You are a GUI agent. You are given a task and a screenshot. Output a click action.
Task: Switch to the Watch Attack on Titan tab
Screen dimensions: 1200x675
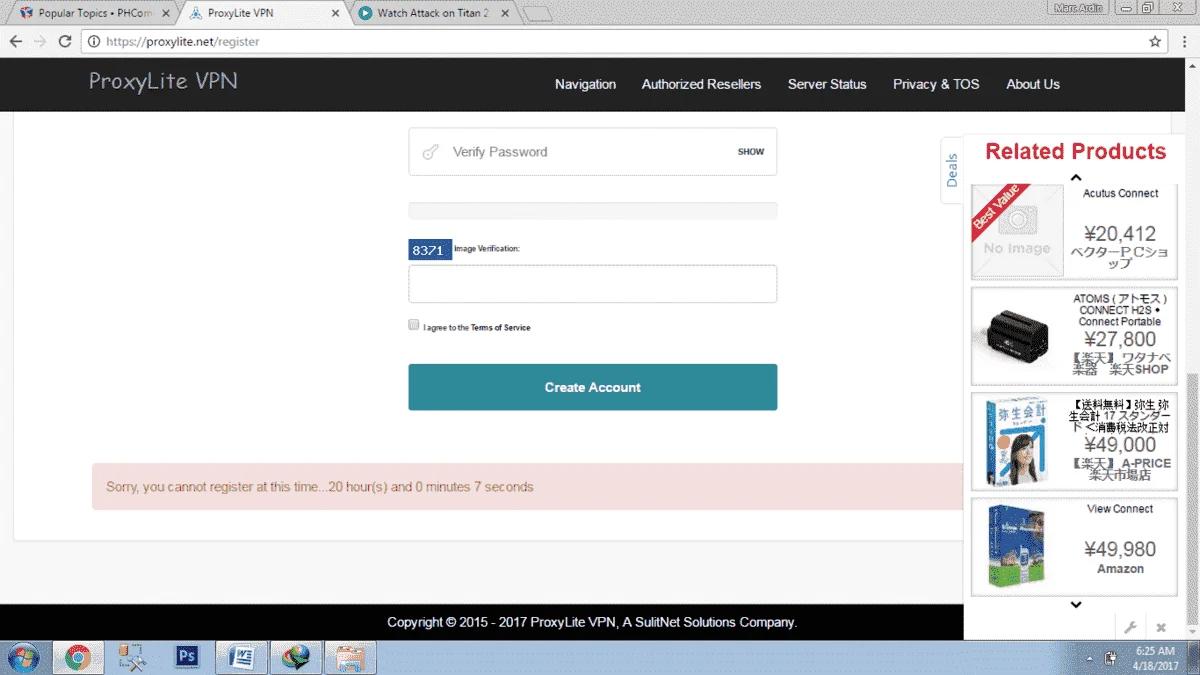432,14
